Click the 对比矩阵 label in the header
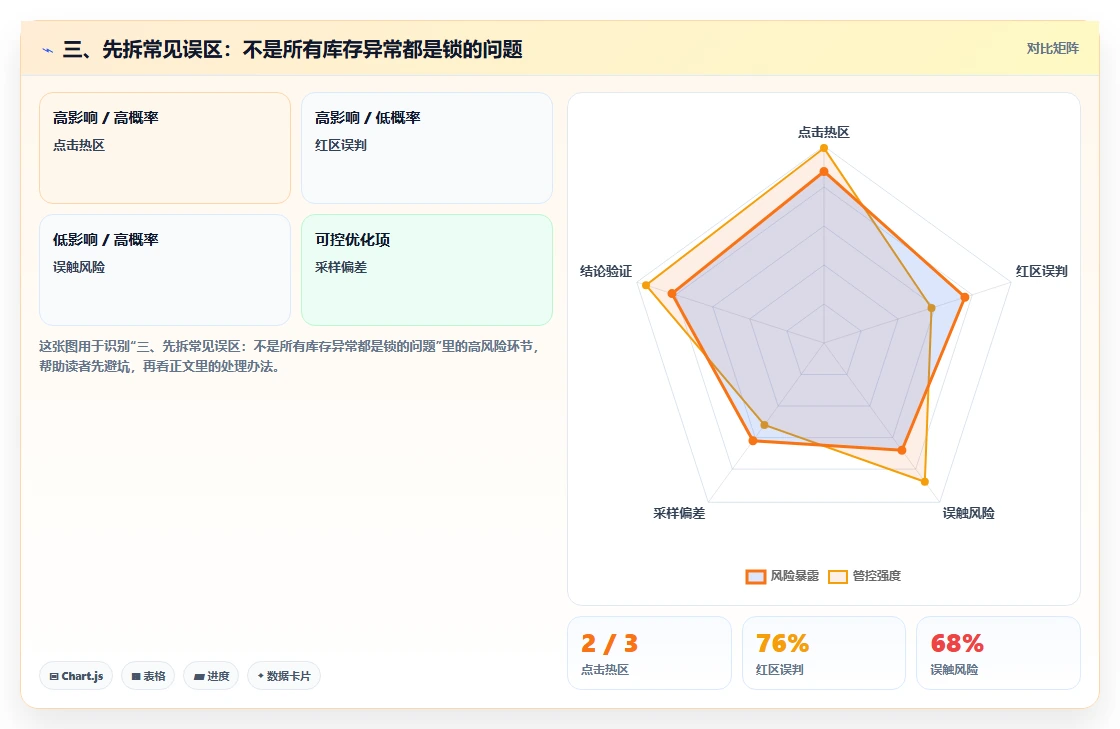 (1052, 49)
